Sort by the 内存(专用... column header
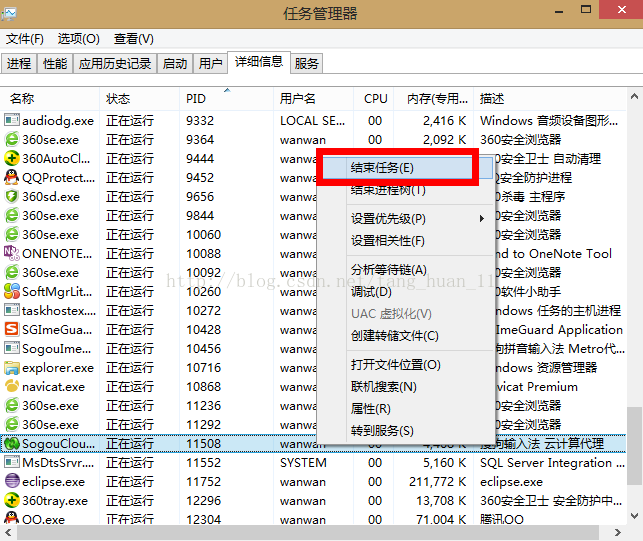Screen dimensions: 643x541 click(x=434, y=99)
